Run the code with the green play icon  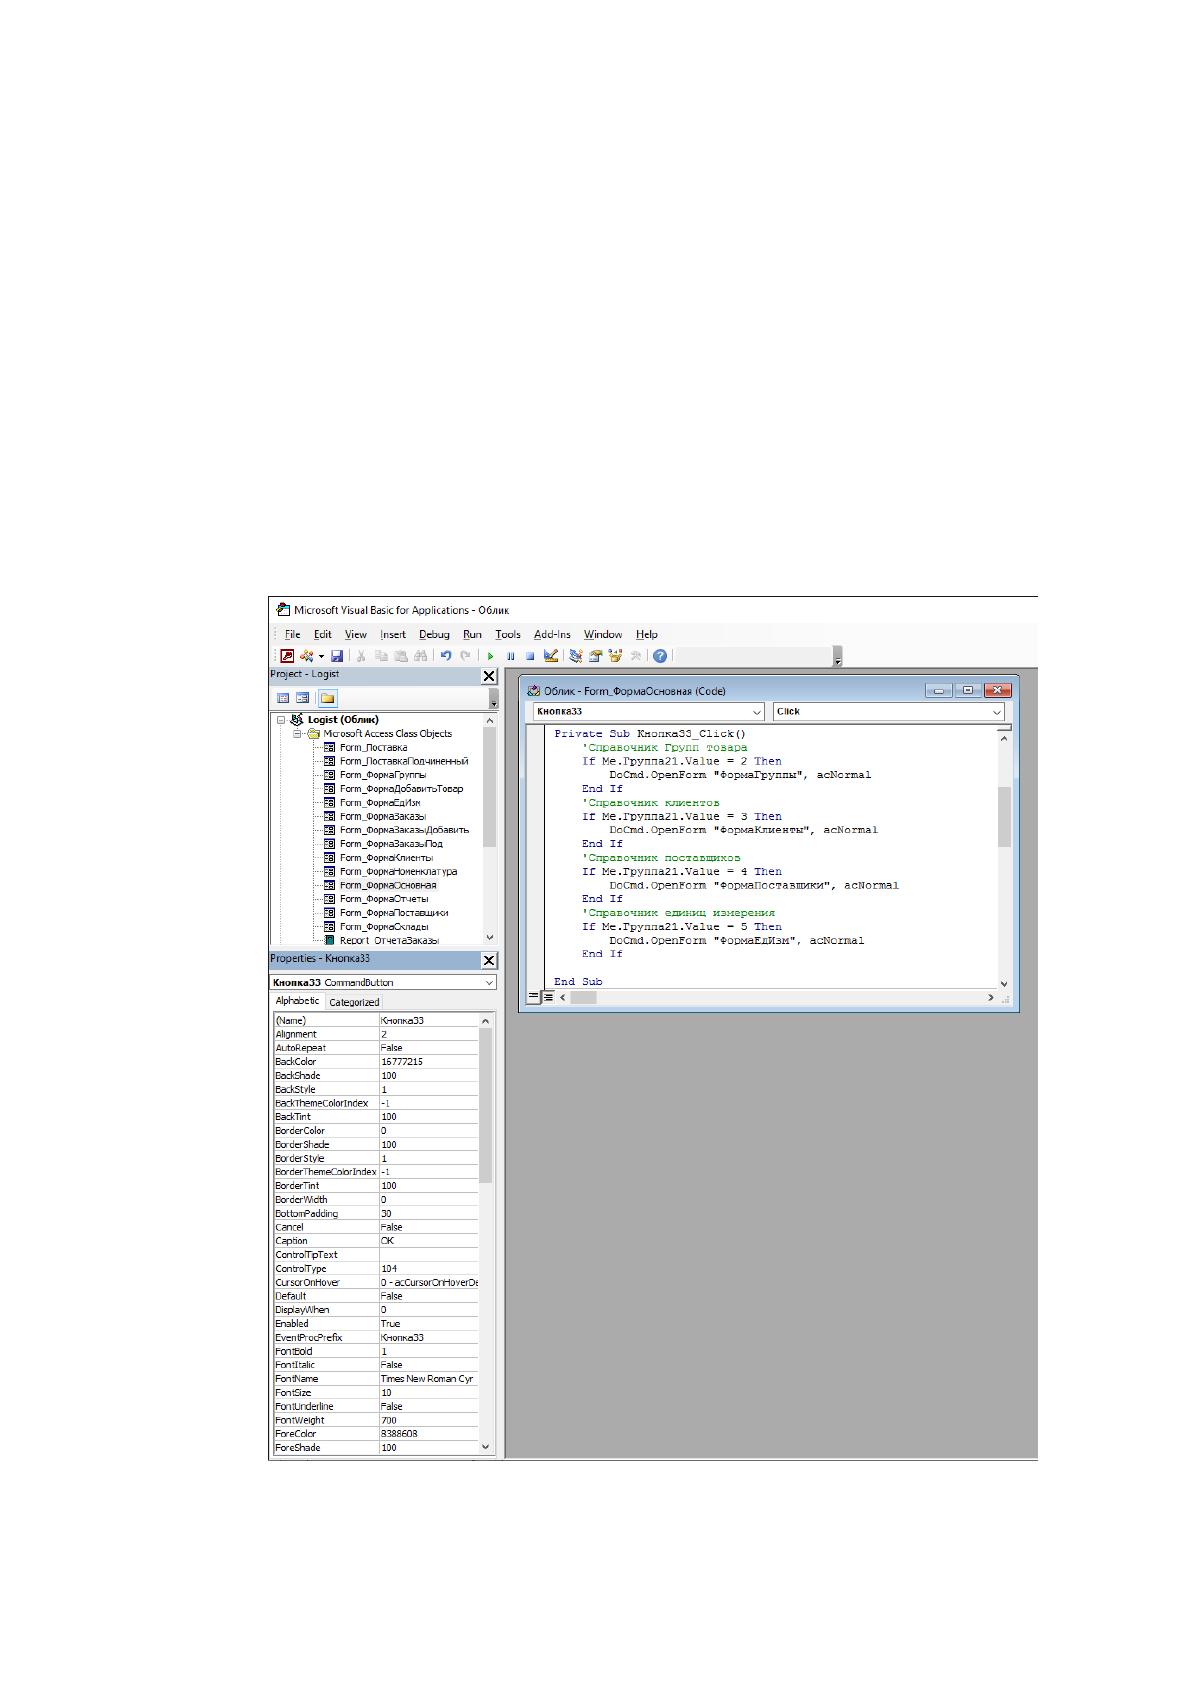click(x=491, y=656)
